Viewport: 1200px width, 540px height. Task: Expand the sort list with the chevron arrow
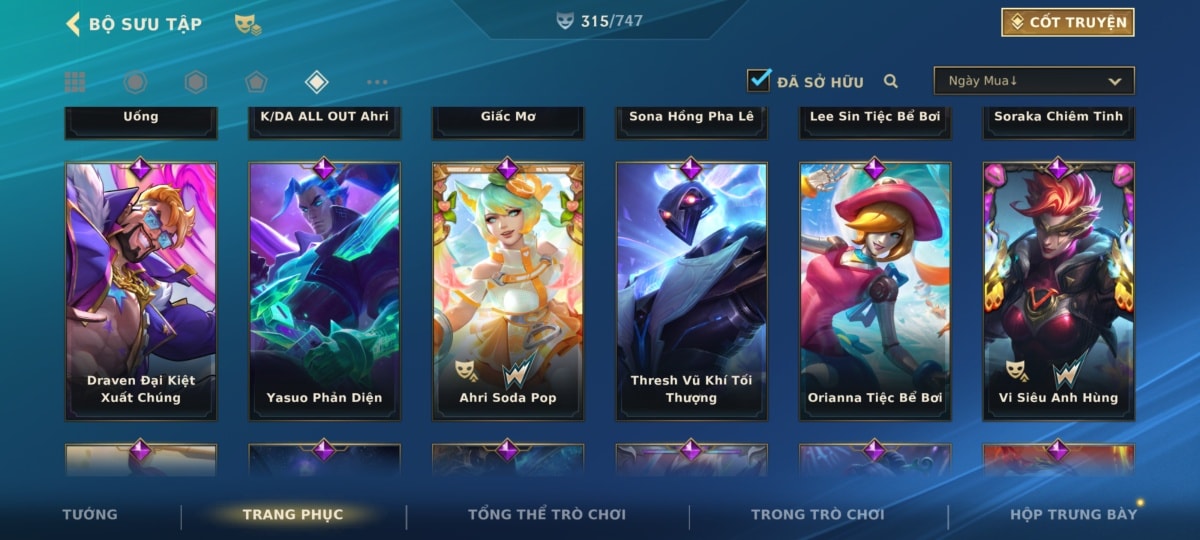(1115, 82)
